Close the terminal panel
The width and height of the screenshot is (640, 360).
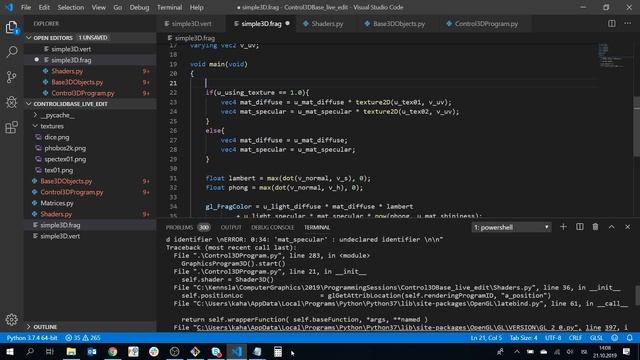click(x=627, y=227)
